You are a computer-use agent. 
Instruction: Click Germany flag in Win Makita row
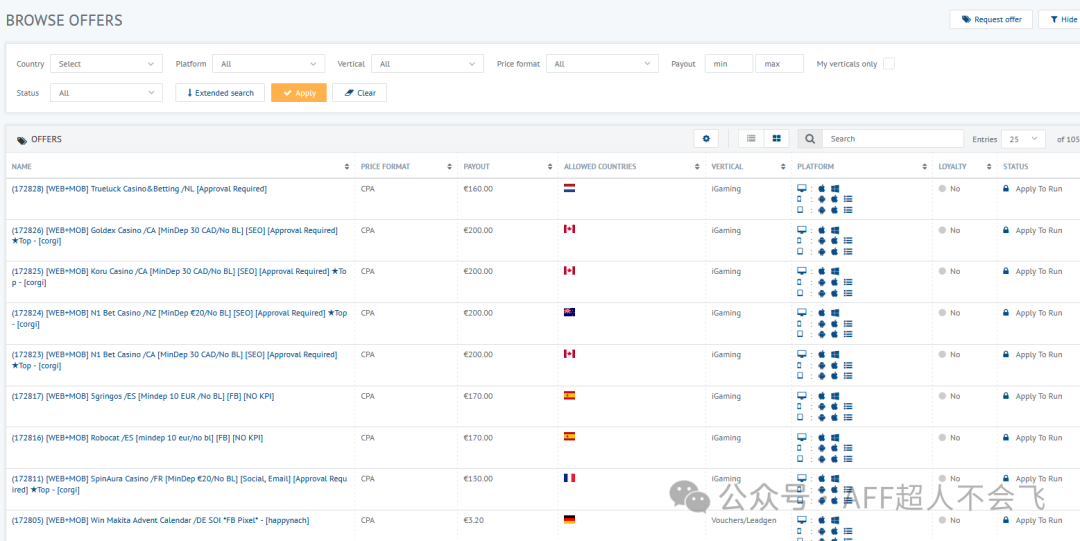point(569,520)
